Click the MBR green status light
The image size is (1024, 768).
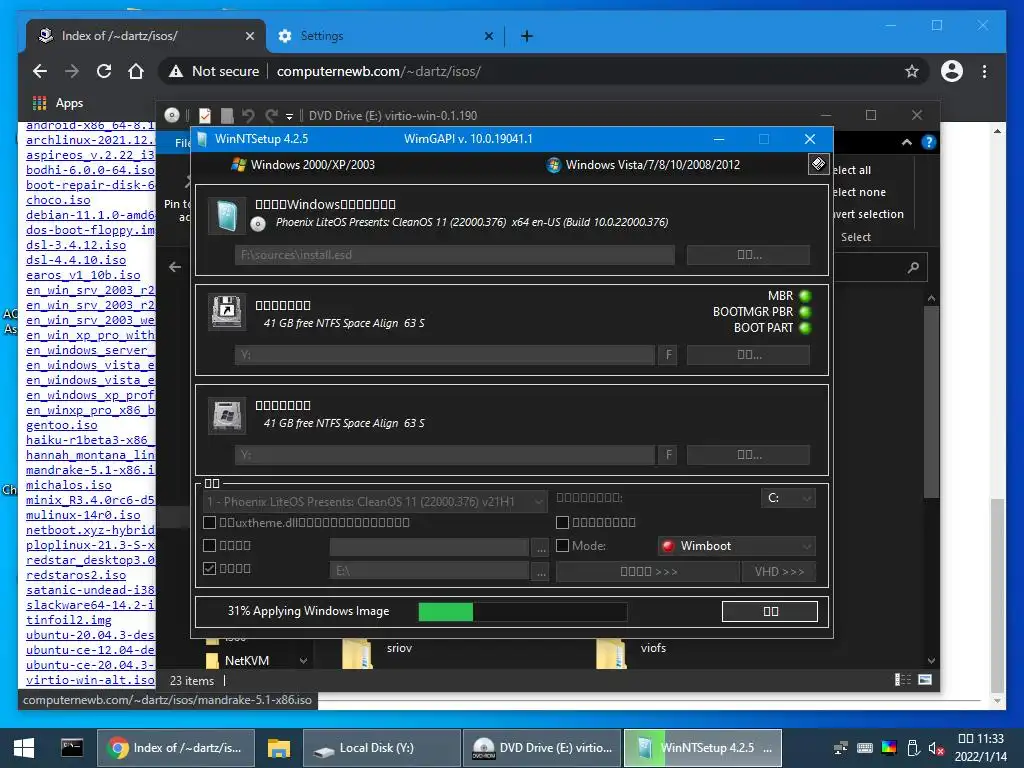click(805, 296)
